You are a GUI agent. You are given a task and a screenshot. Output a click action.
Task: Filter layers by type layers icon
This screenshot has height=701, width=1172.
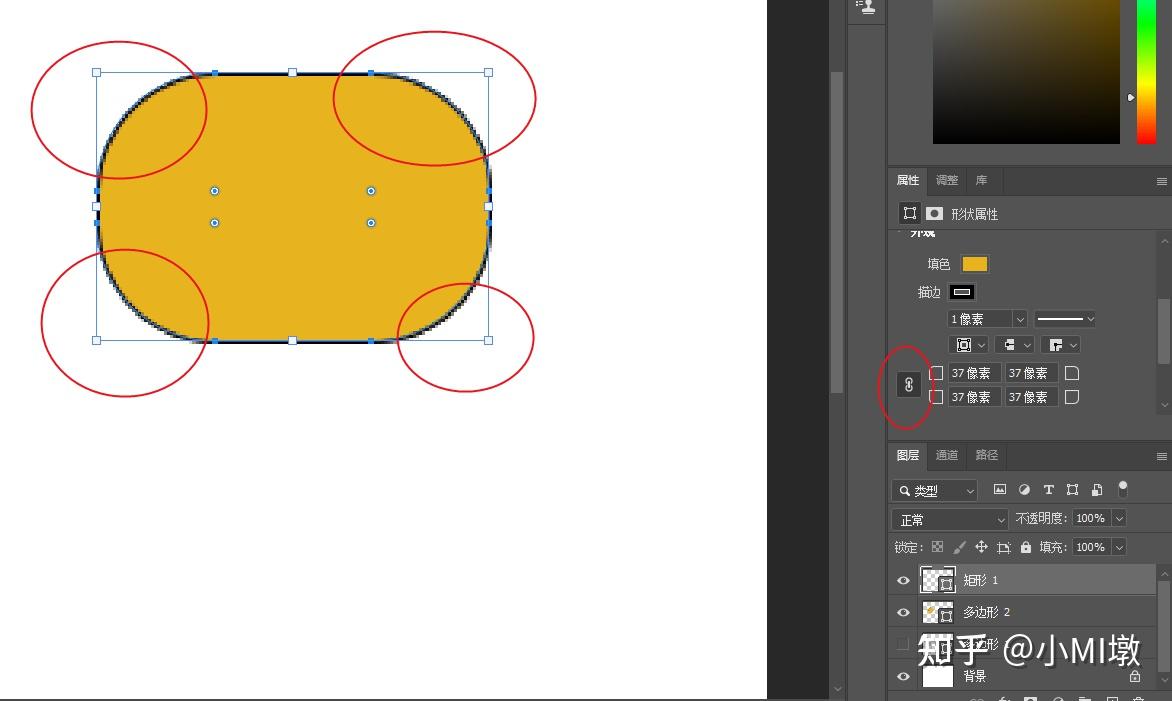click(1049, 490)
